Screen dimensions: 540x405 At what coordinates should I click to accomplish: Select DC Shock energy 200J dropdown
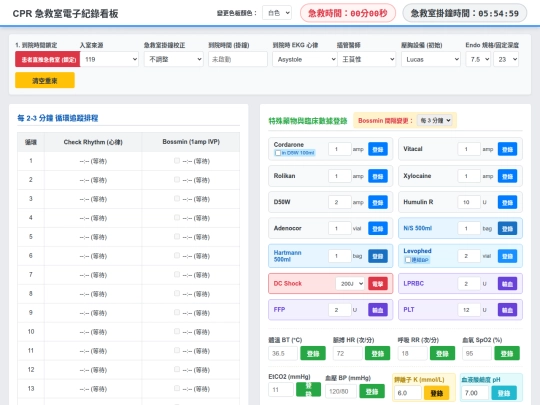[x=350, y=284]
